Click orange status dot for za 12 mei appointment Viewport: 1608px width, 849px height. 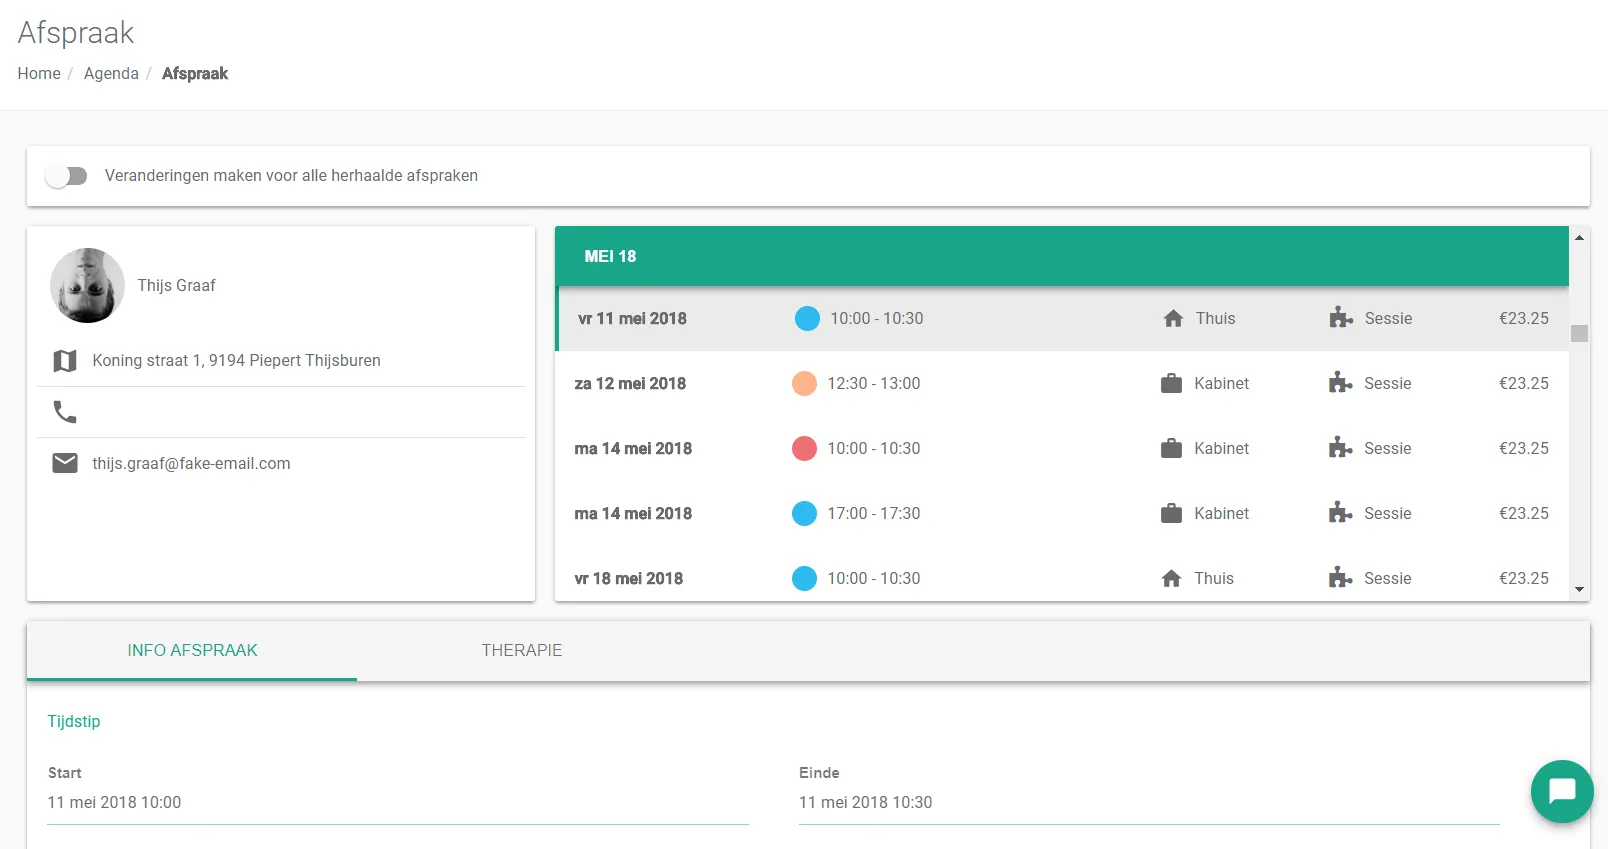click(804, 384)
